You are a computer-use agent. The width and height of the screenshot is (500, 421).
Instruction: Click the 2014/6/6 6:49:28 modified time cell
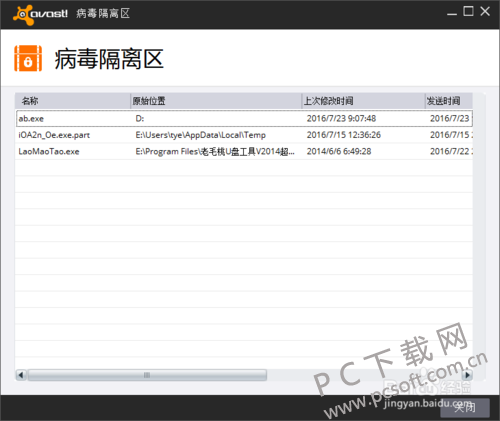[339, 152]
